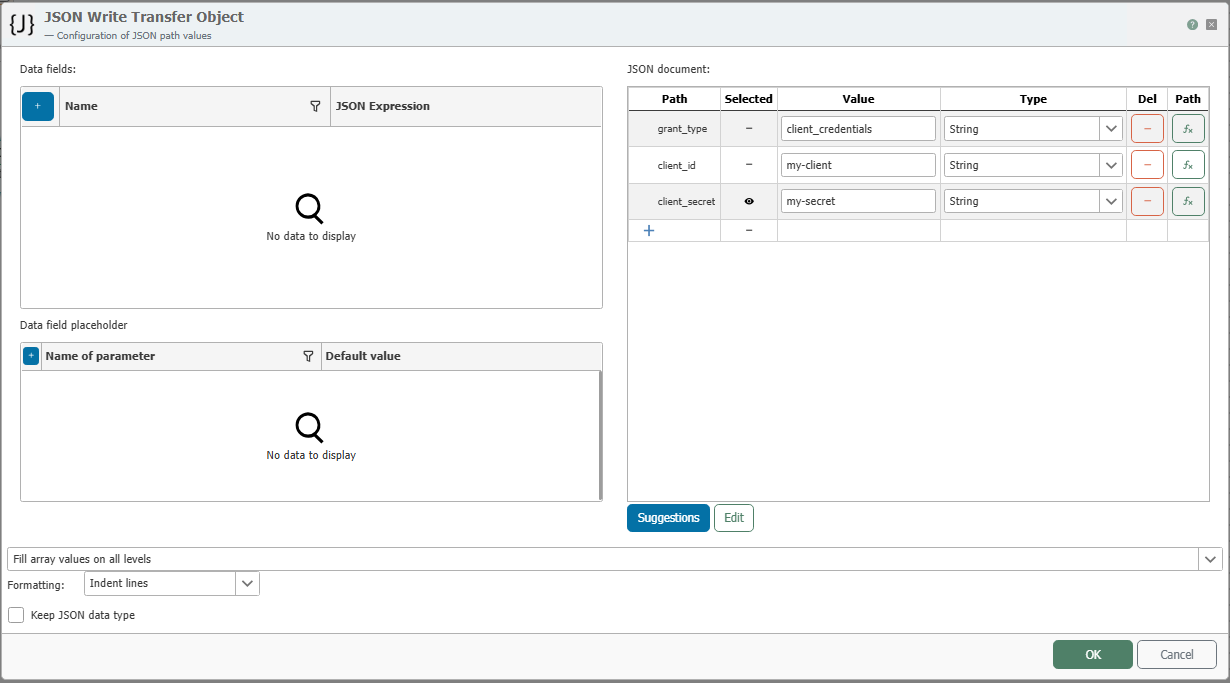Click the Type column header
Image resolution: width=1230 pixels, height=683 pixels.
pos(1033,99)
